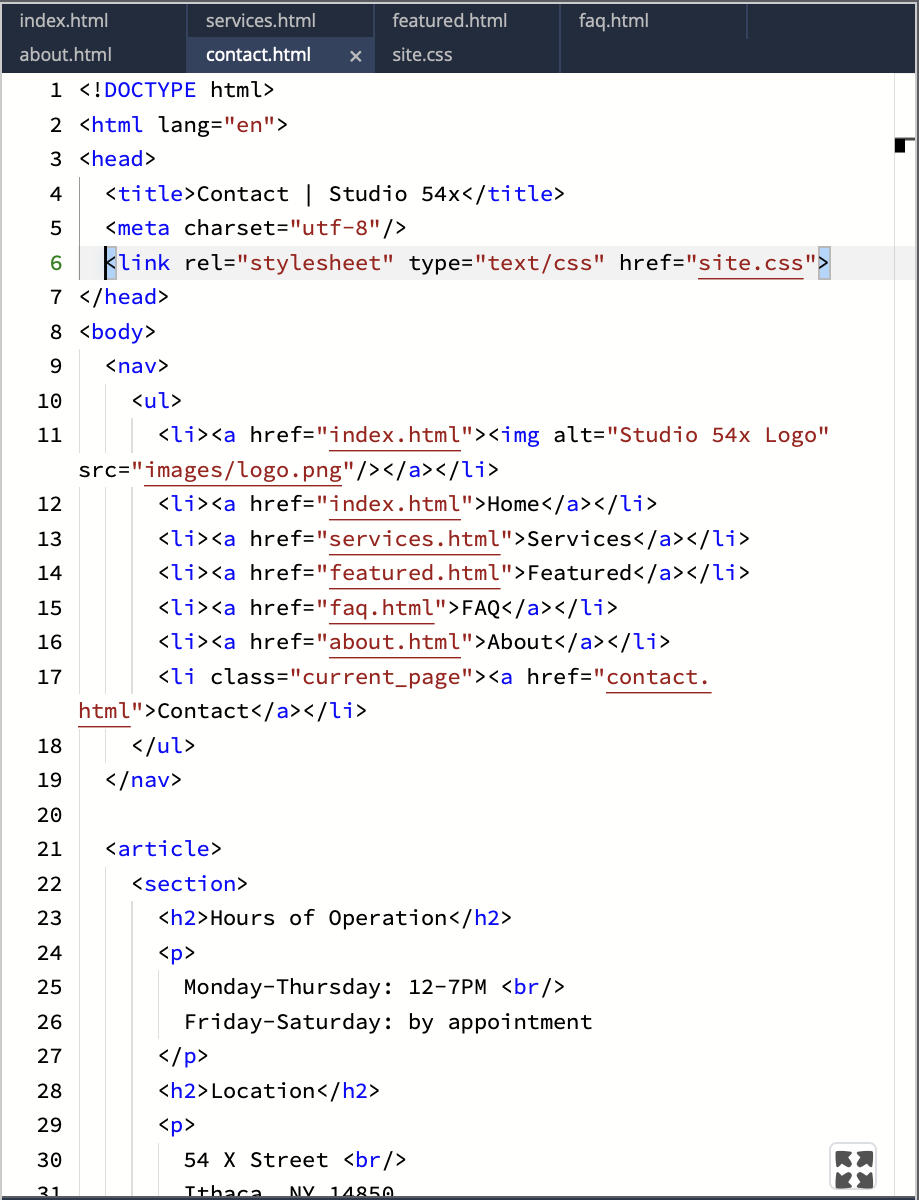
Task: Close the contact.html tab
Action: tap(355, 56)
